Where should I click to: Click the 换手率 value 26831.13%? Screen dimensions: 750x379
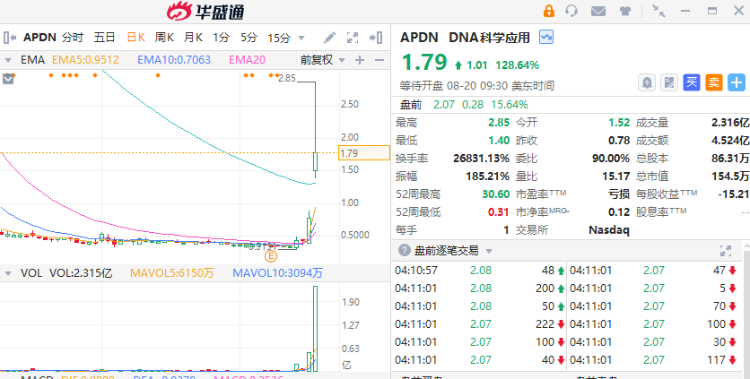click(481, 158)
